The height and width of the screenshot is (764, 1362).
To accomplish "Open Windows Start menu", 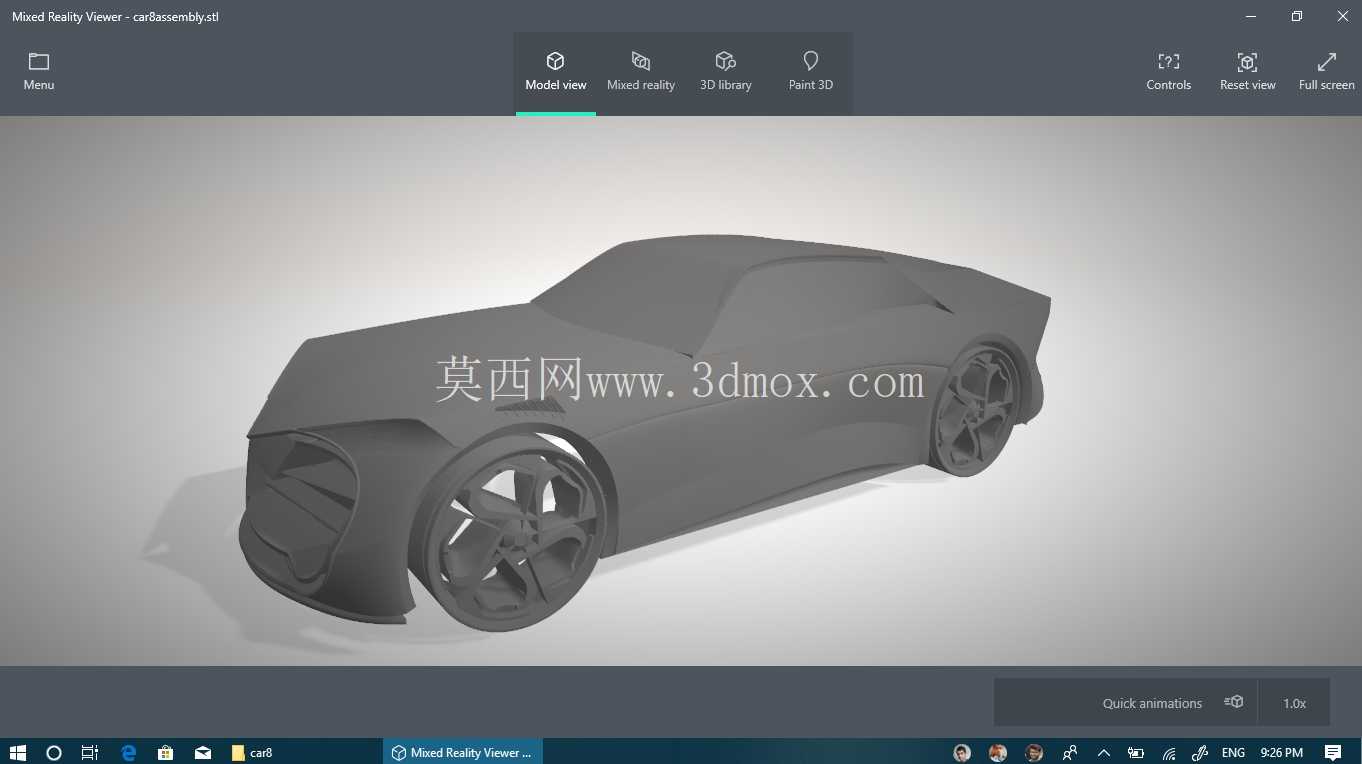I will (x=17, y=752).
